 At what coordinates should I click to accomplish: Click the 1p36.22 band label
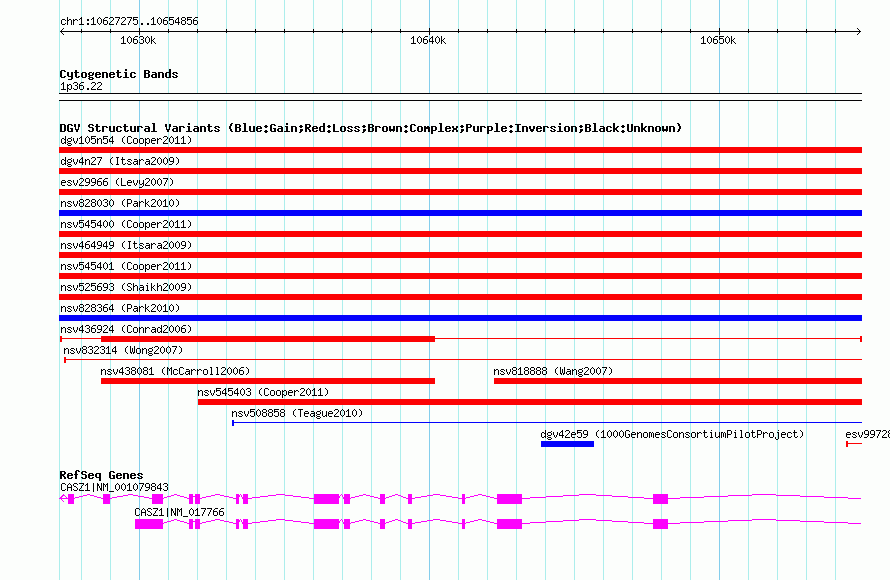coord(81,86)
